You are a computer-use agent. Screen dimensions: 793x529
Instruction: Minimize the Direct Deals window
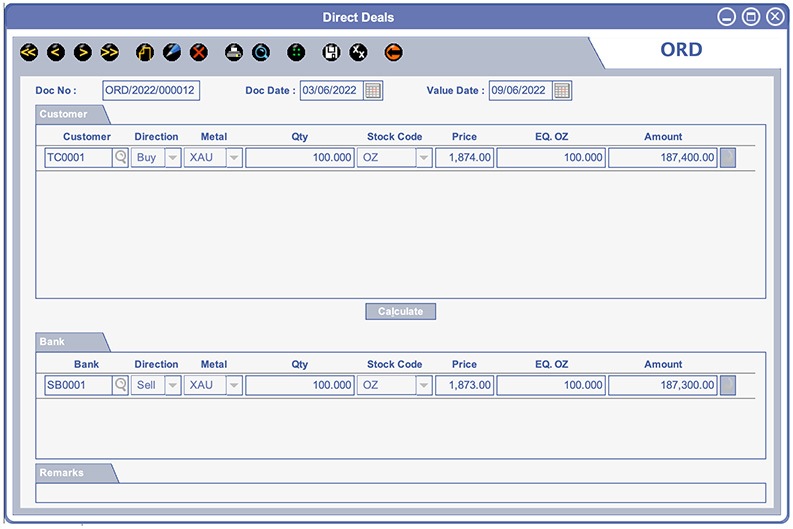tap(726, 17)
